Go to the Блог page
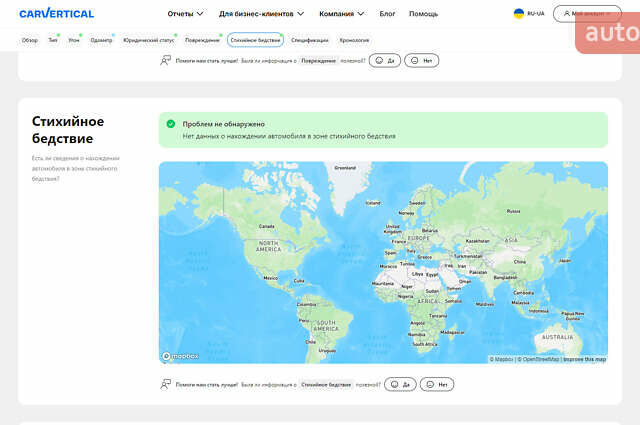The width and height of the screenshot is (640, 425). (x=387, y=14)
